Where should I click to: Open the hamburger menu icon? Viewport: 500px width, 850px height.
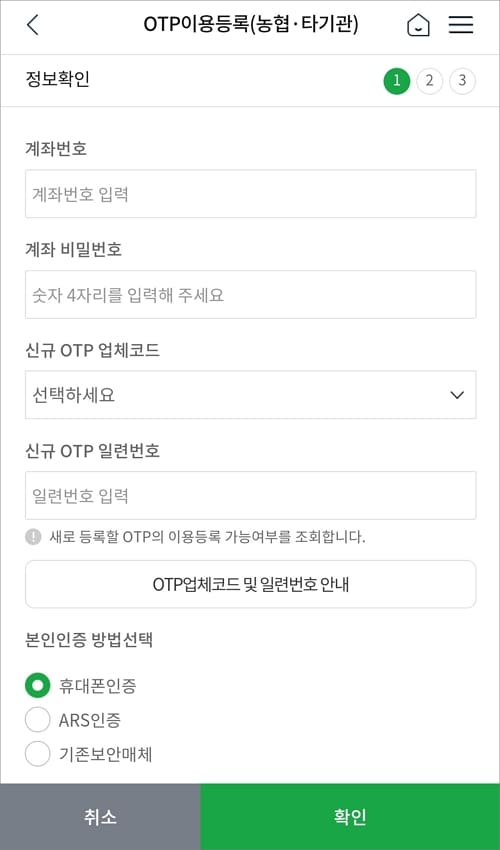(461, 25)
